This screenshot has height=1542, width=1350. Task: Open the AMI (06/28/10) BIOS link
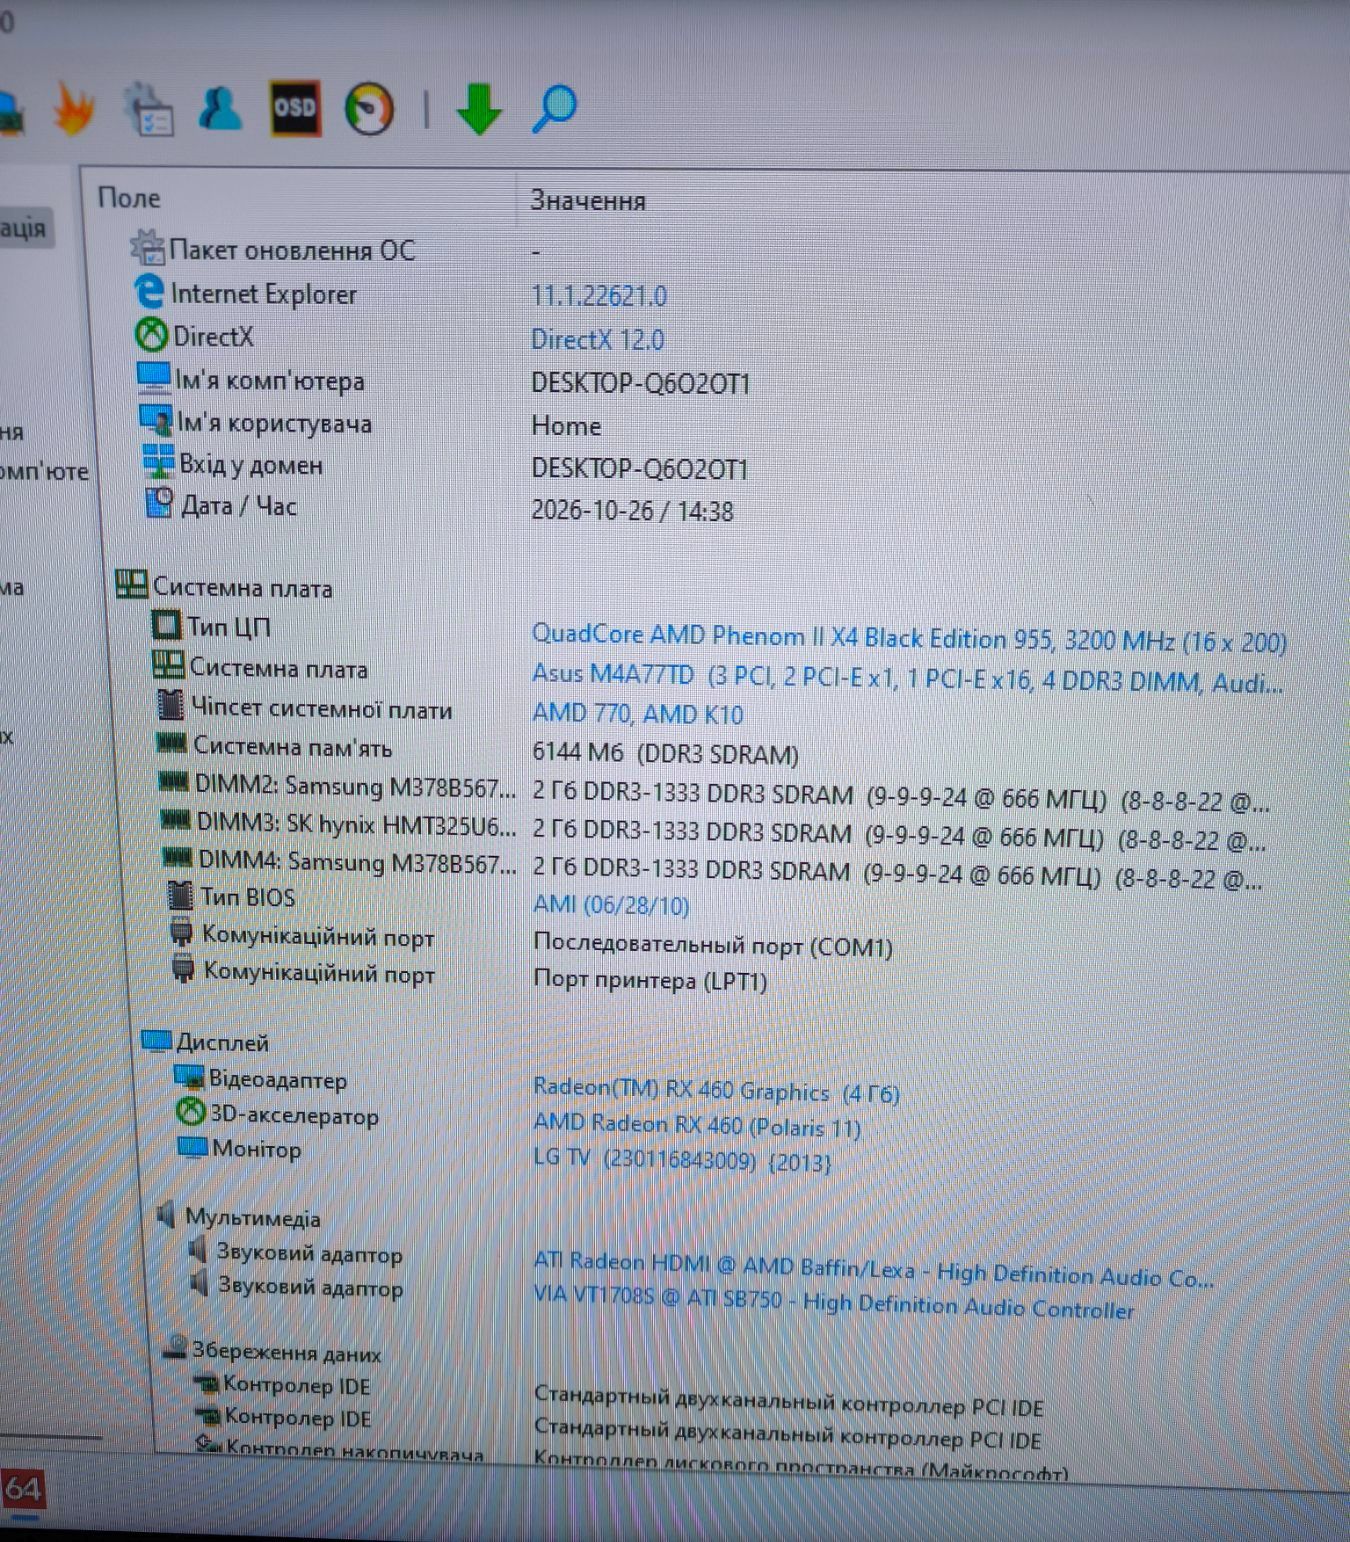tap(611, 904)
